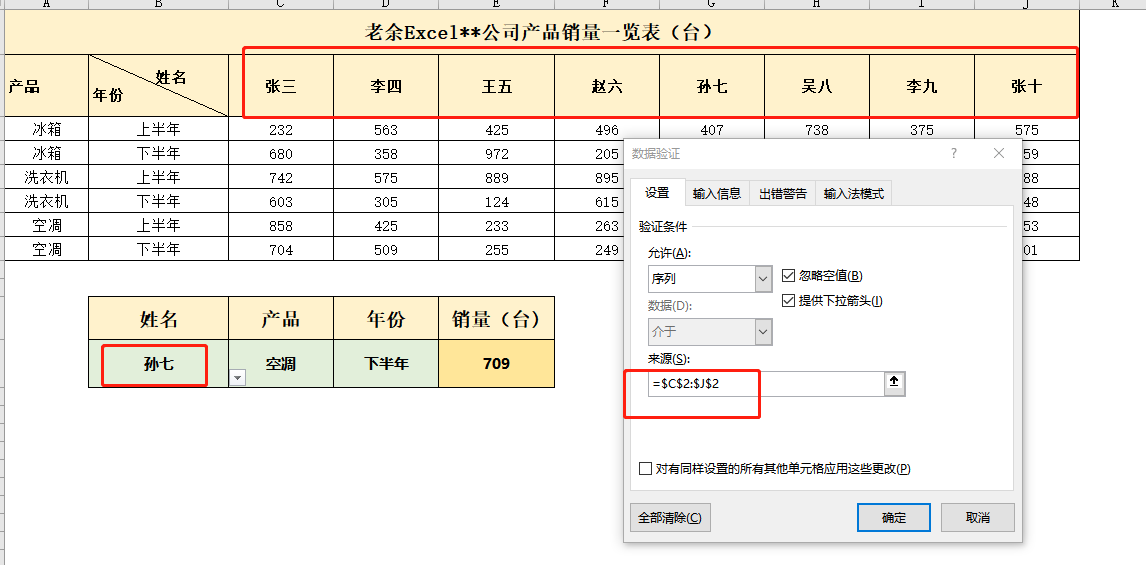Switch to the 设置 tab
Screen dimensions: 1146x565
(x=657, y=193)
